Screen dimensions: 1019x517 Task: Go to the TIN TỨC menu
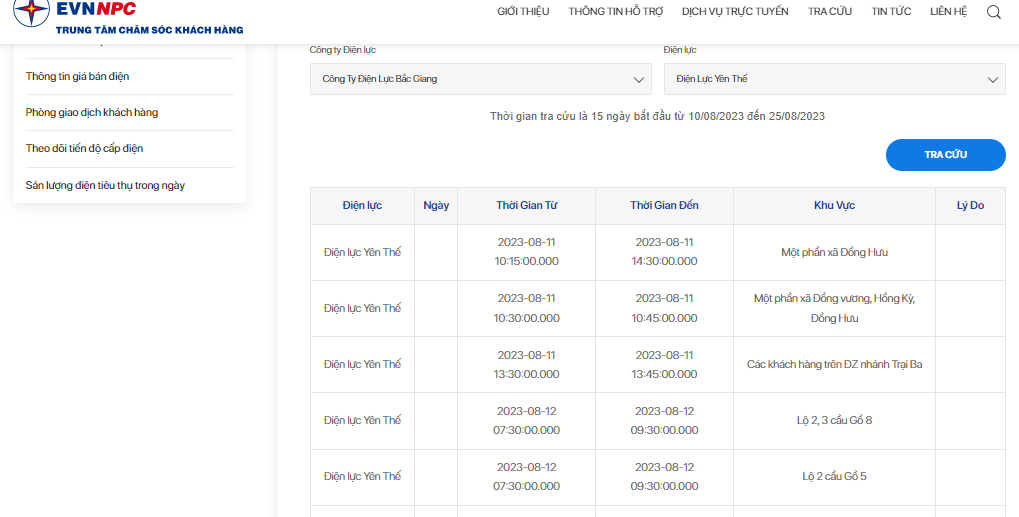891,12
